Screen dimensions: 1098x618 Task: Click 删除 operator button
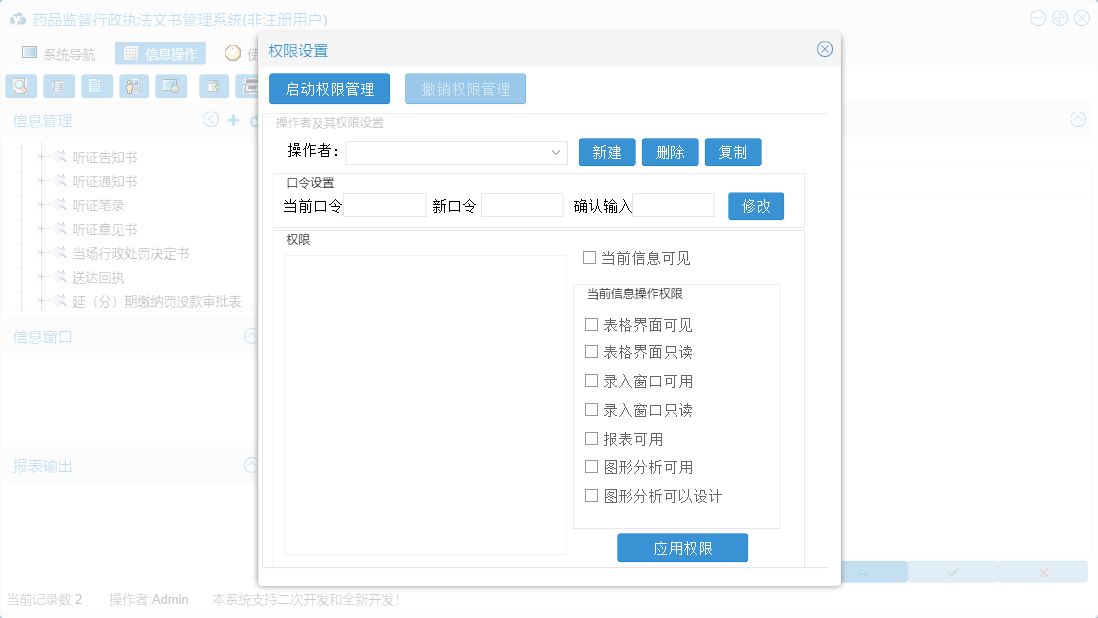[670, 152]
